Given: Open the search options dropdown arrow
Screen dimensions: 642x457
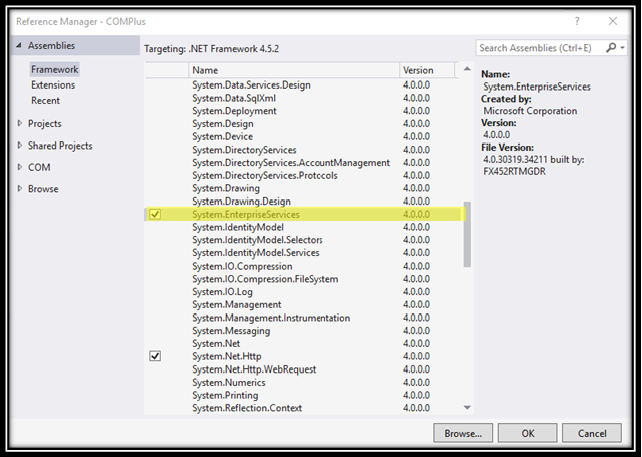Looking at the screenshot, I should [x=622, y=48].
